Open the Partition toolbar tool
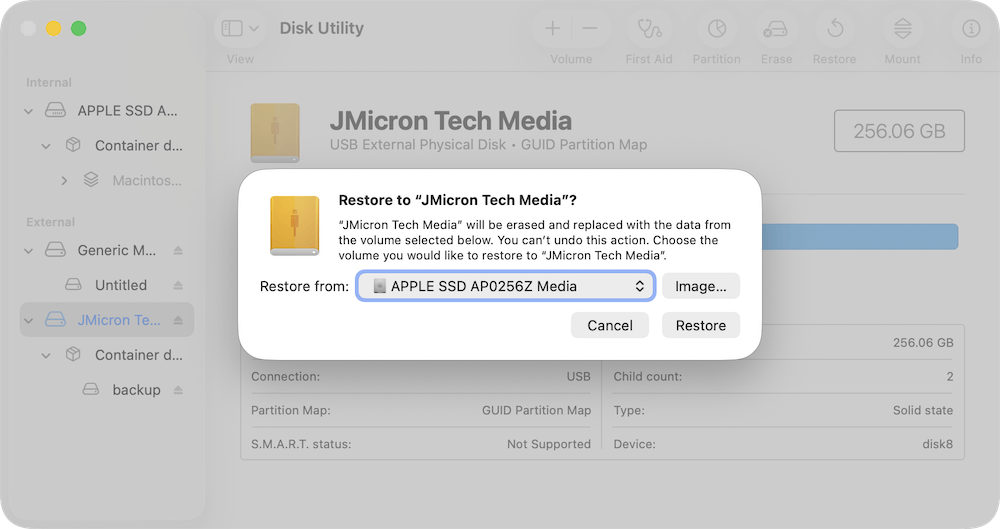Viewport: 1000px width, 529px height. pyautogui.click(x=717, y=29)
